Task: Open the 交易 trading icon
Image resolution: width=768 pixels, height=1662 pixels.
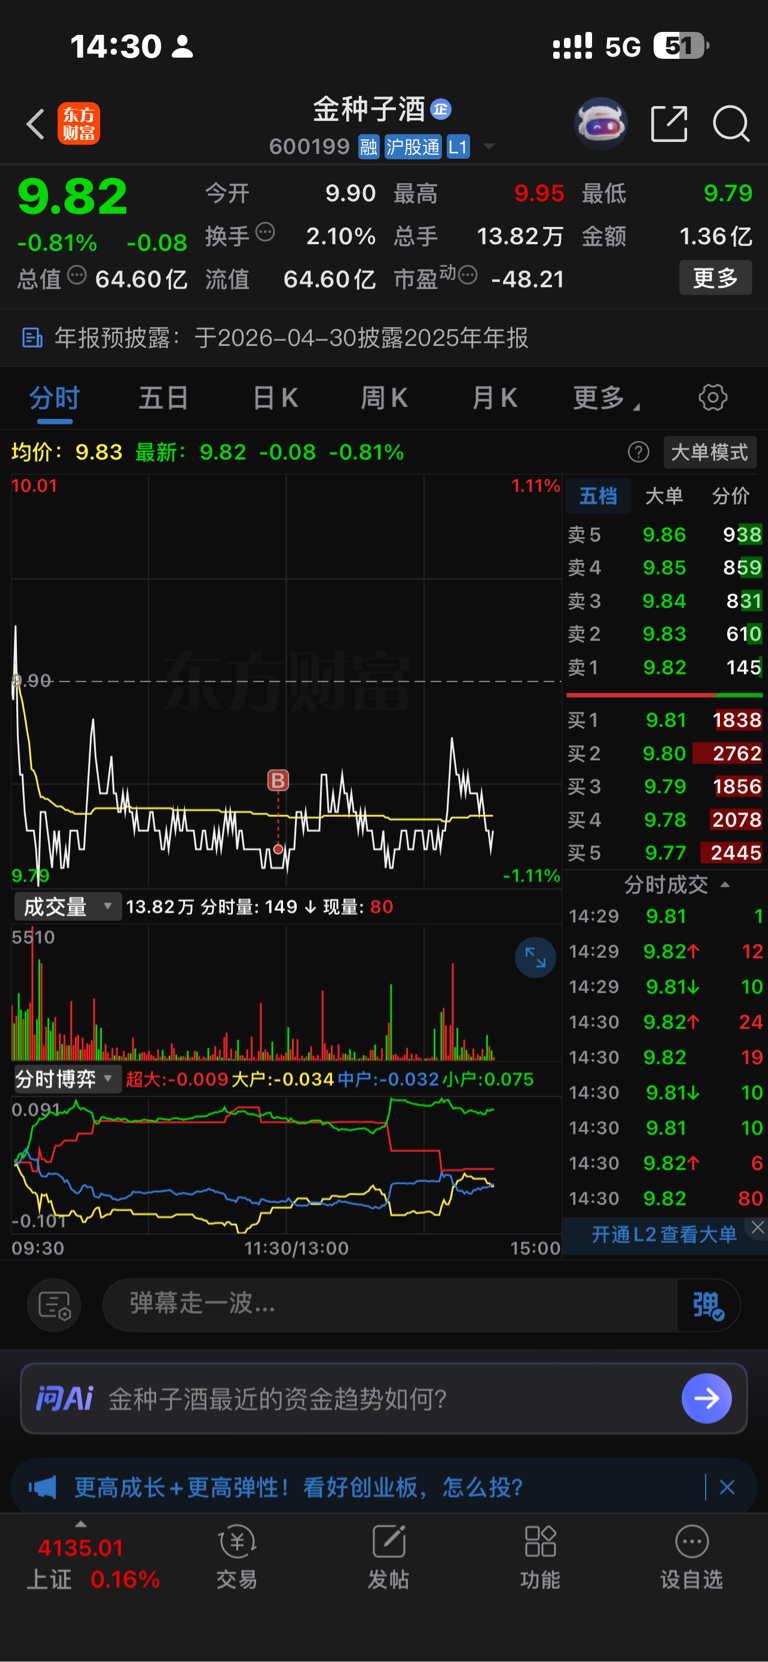Action: [x=237, y=1557]
